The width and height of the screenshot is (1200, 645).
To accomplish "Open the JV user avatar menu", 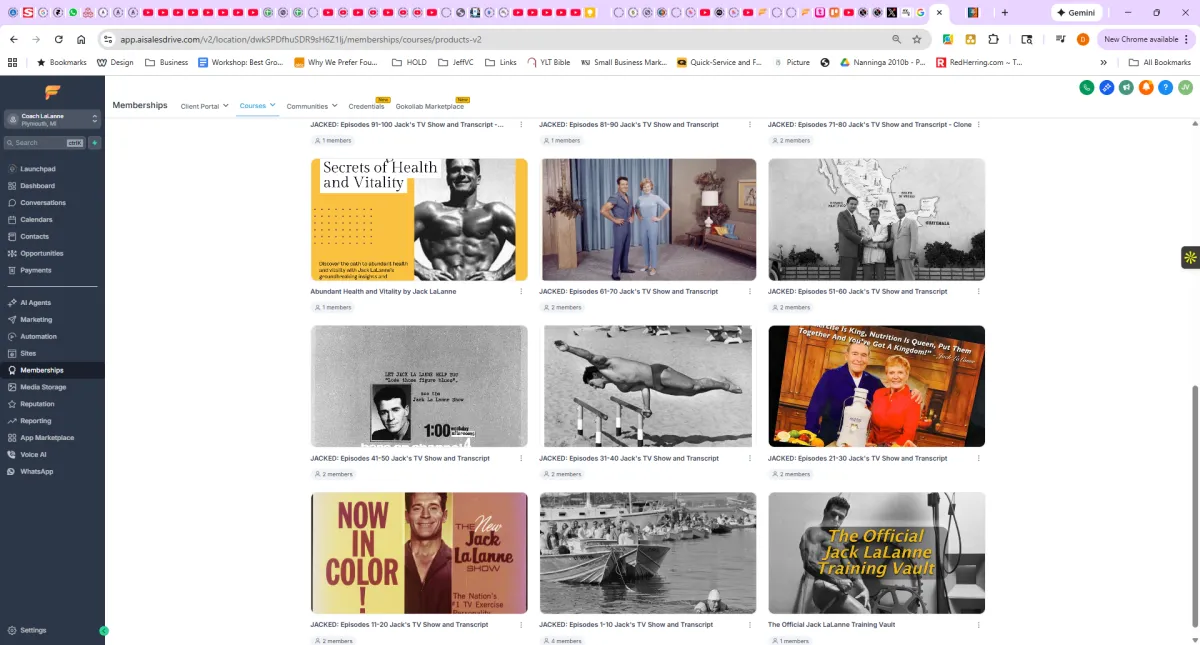I will [1185, 87].
